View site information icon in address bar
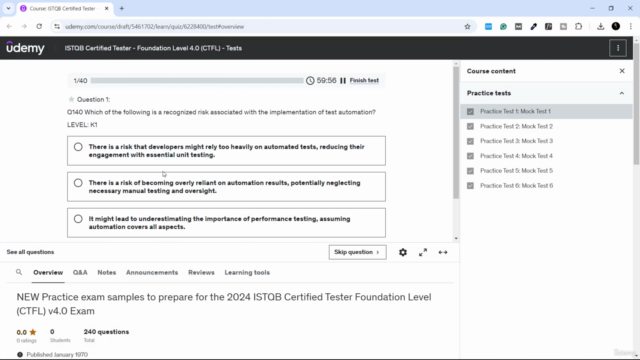This screenshot has height=360, width=640. click(x=57, y=27)
